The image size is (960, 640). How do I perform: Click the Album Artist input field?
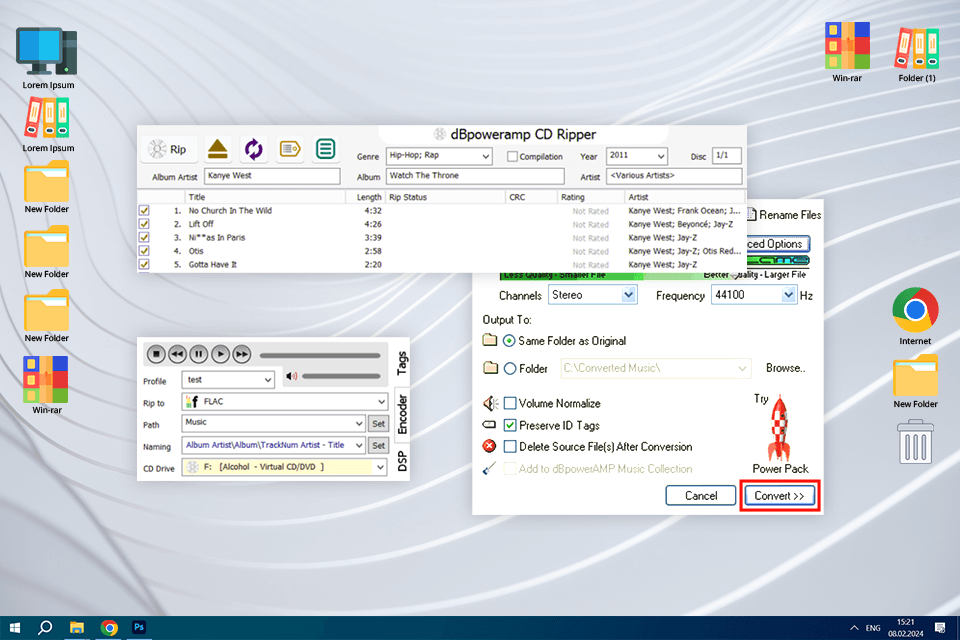point(272,176)
